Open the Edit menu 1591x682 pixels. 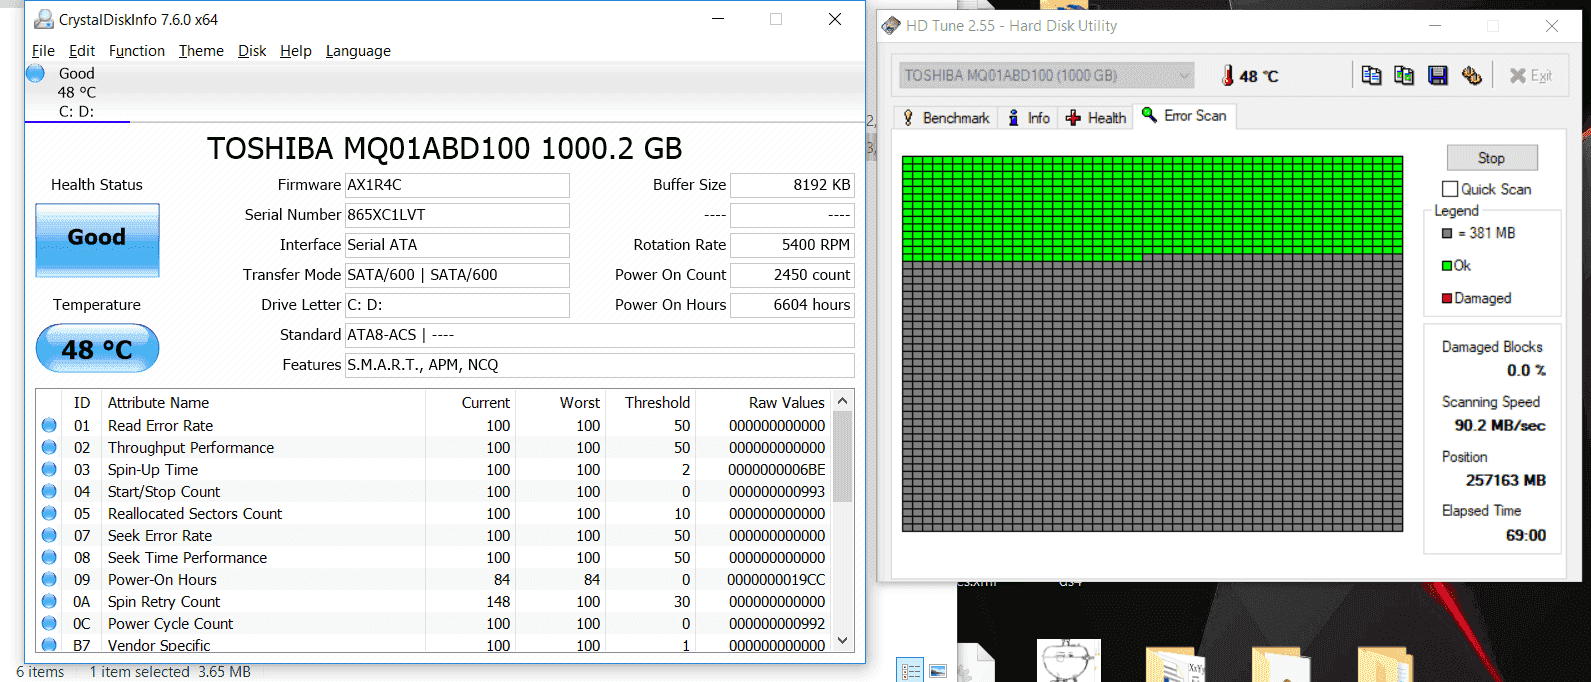pyautogui.click(x=82, y=51)
